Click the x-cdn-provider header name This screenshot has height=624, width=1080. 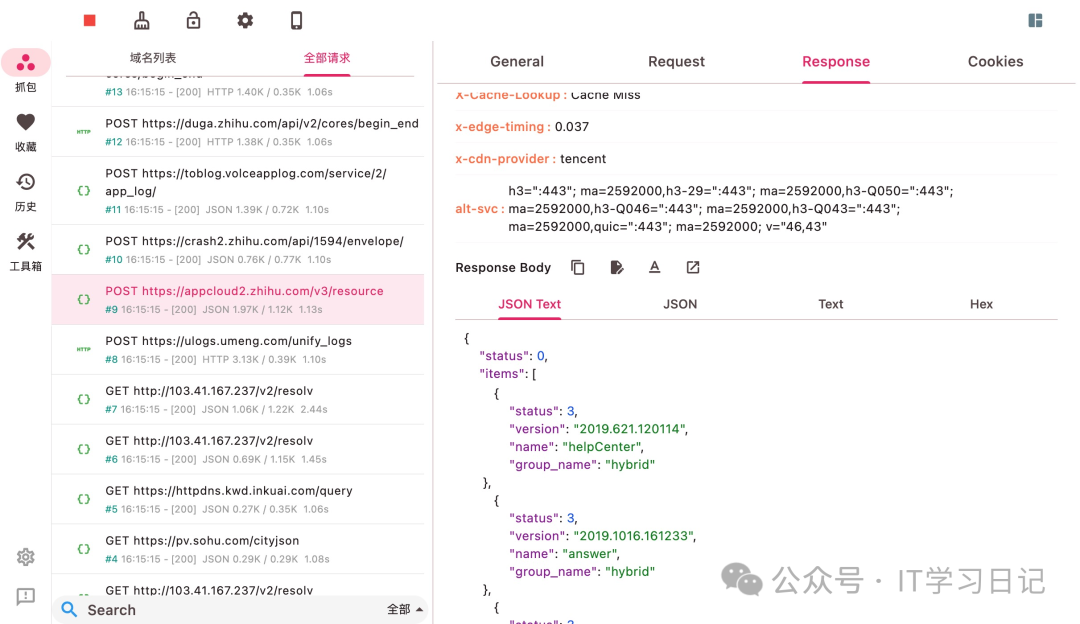506,158
